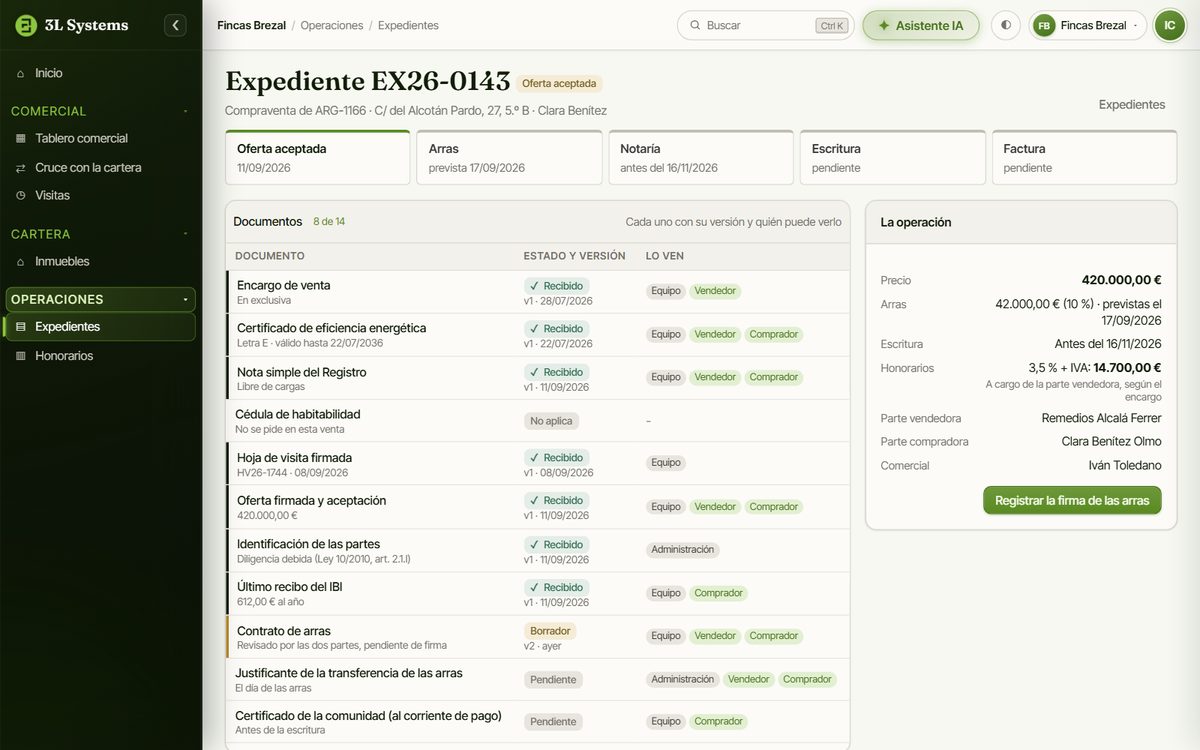Click Expedientes breadcrumb link
The width and height of the screenshot is (1200, 750).
[408, 25]
